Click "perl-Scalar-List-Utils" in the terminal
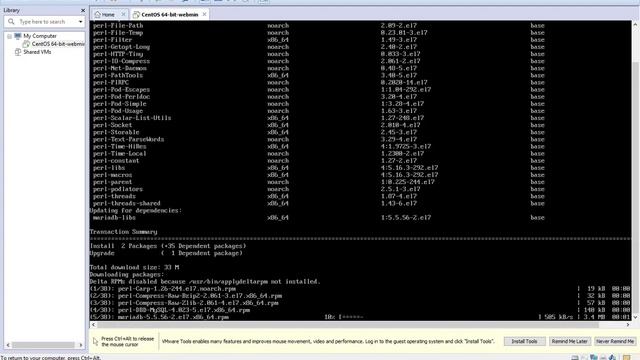 pyautogui.click(x=132, y=118)
